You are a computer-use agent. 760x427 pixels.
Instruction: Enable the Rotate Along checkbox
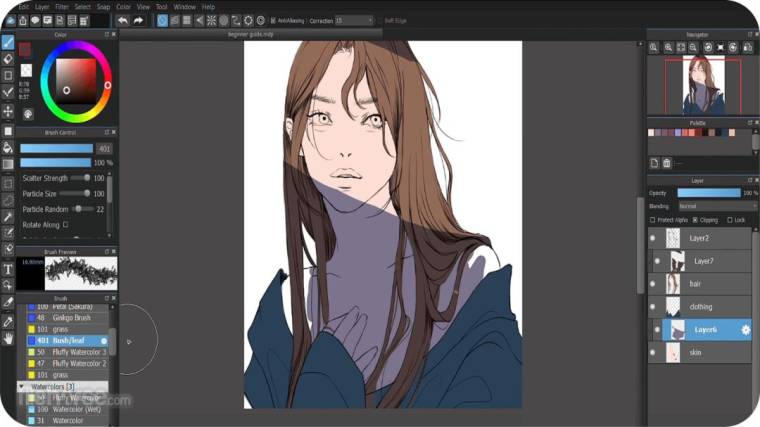click(x=65, y=224)
